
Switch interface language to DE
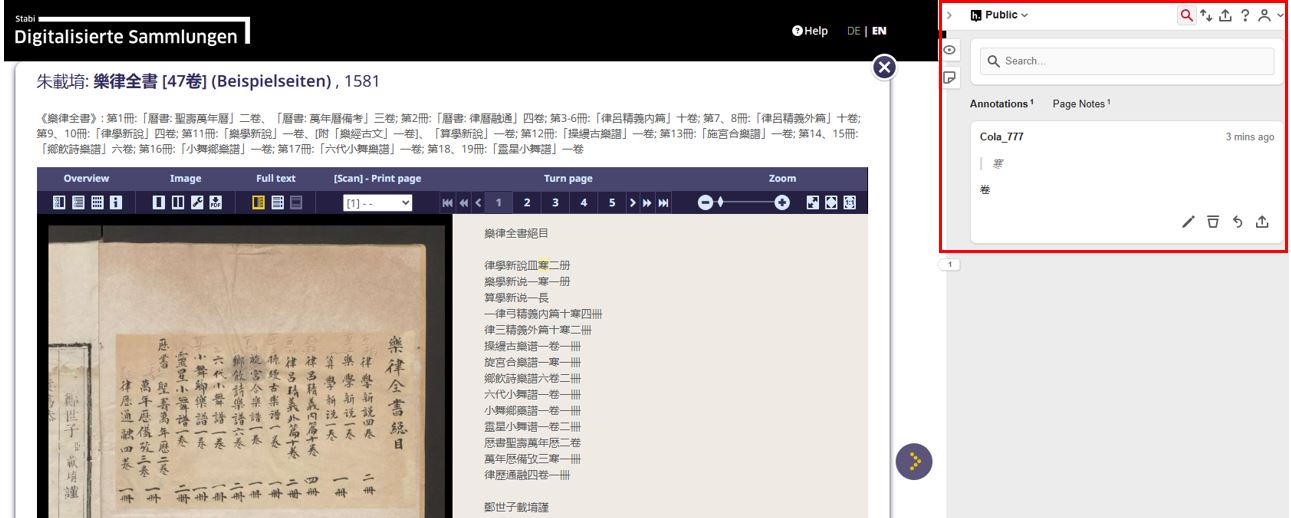(x=853, y=31)
